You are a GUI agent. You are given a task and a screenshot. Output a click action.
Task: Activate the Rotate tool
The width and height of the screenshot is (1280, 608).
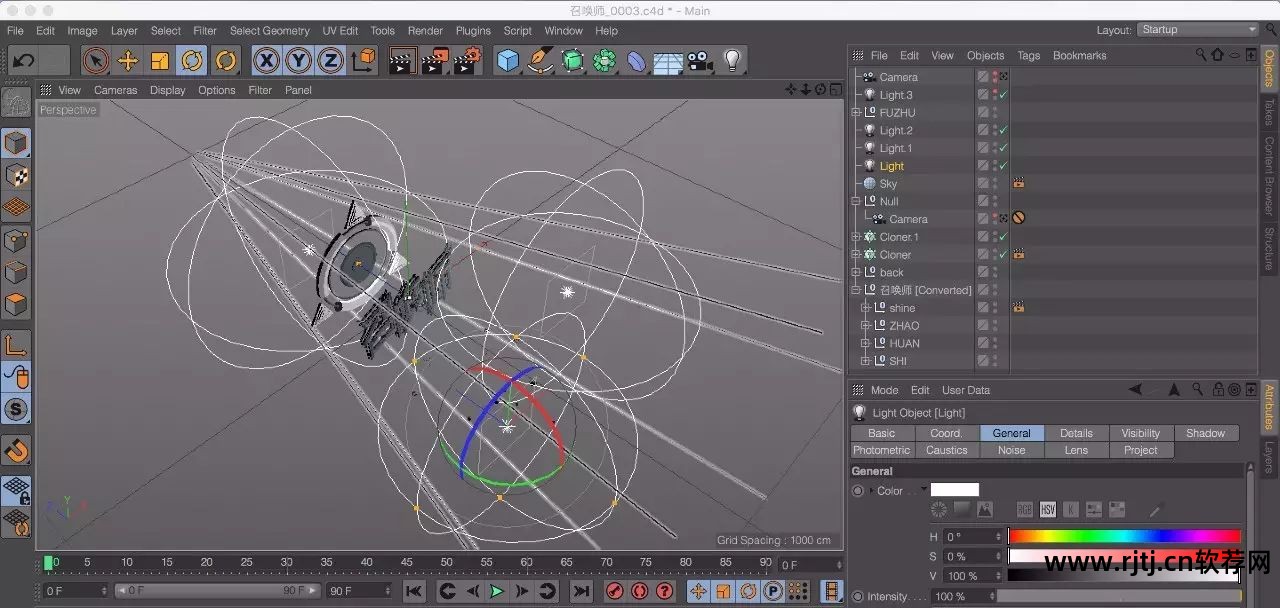click(x=192, y=61)
